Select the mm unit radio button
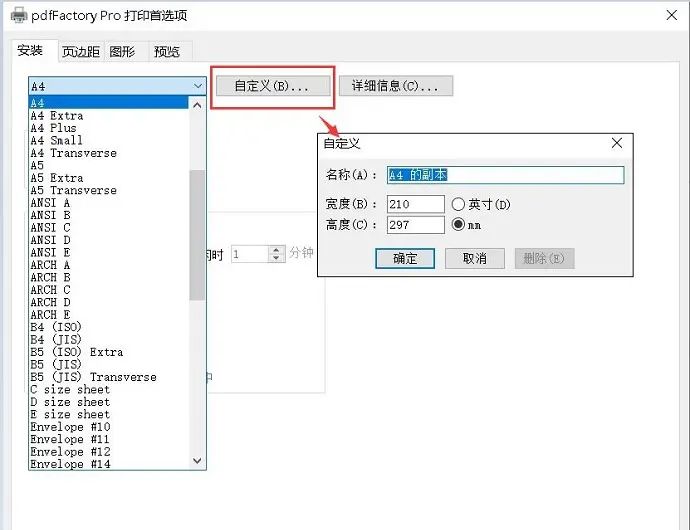 pyautogui.click(x=458, y=225)
